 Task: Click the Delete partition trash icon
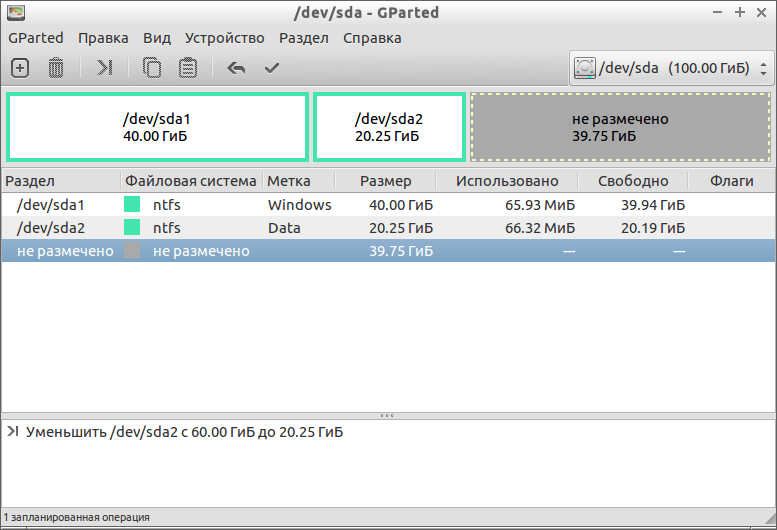pyautogui.click(x=56, y=68)
